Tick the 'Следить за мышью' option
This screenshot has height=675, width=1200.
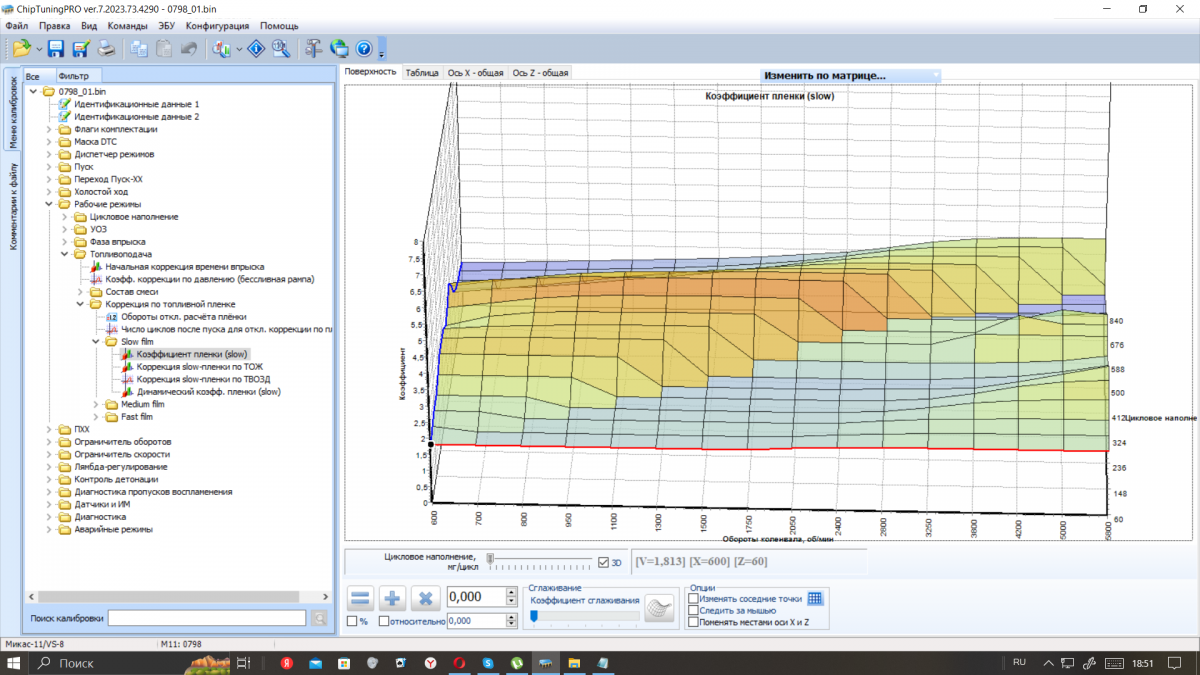pos(694,610)
